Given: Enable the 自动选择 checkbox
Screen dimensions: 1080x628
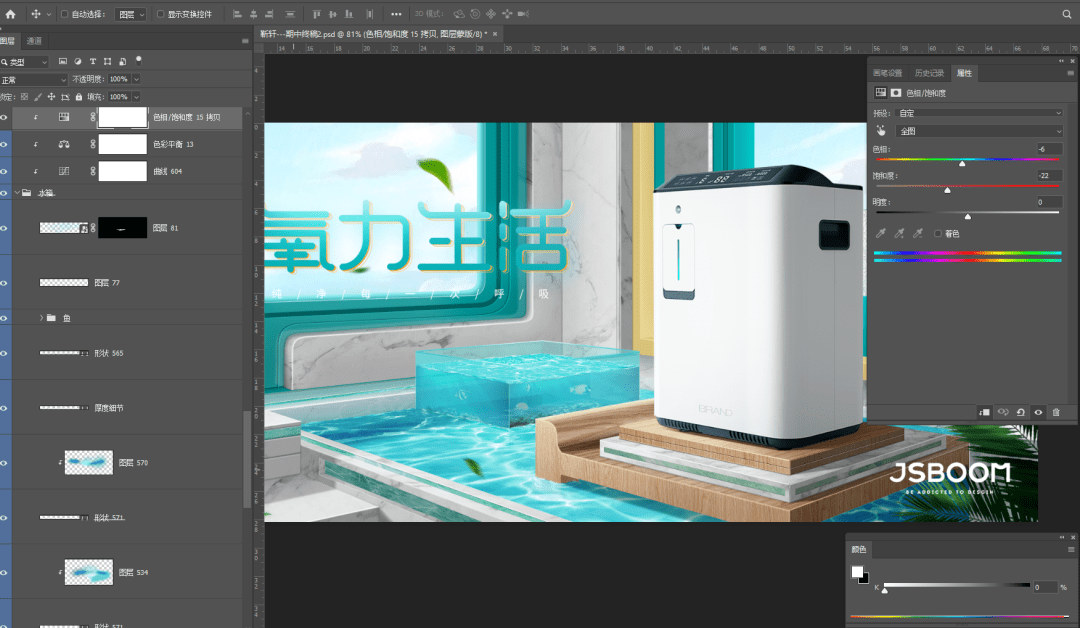Looking at the screenshot, I should click(65, 14).
